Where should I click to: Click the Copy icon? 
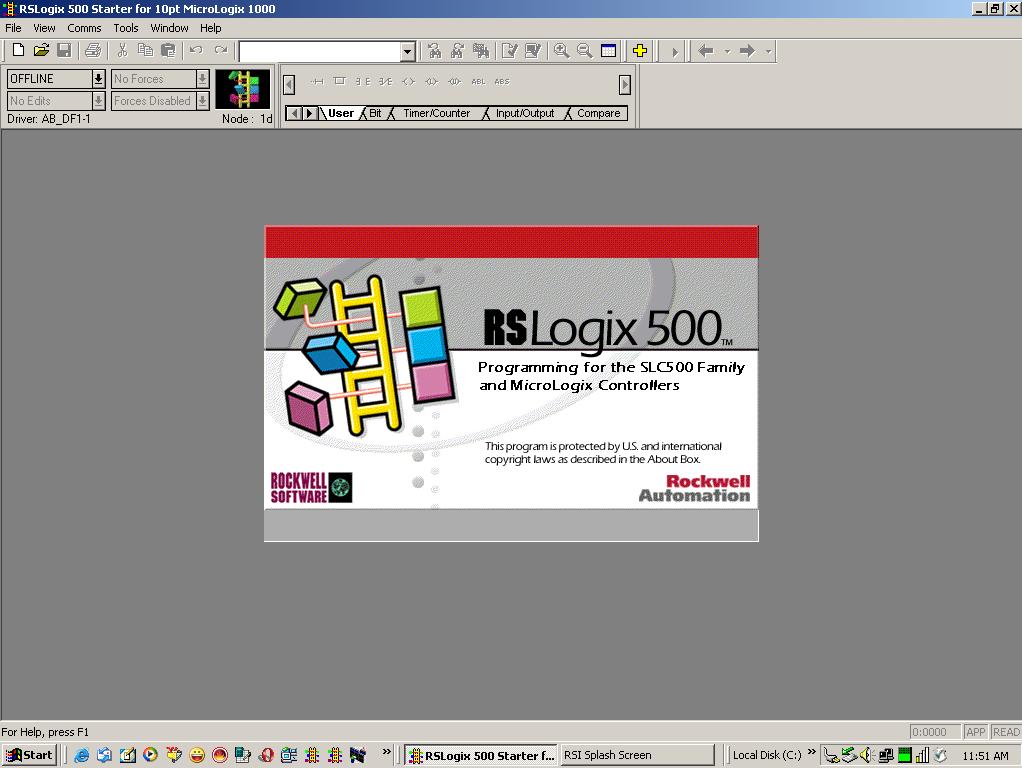point(145,51)
